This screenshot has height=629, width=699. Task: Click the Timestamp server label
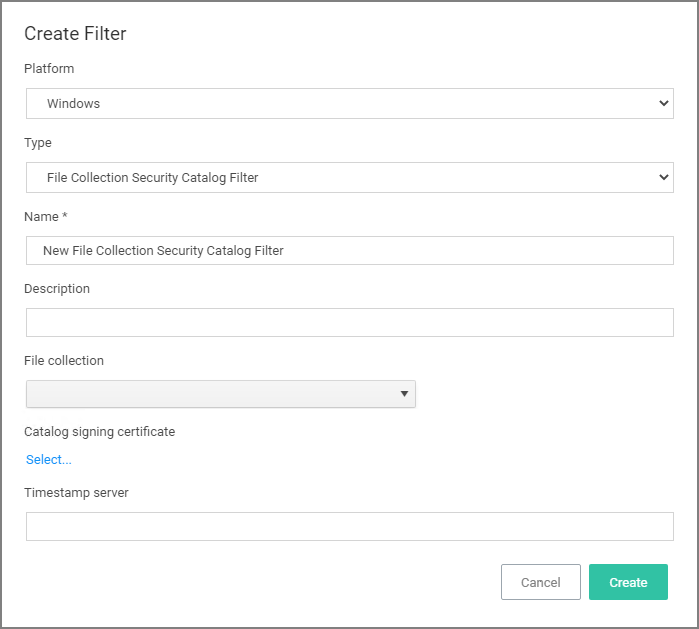(76, 493)
